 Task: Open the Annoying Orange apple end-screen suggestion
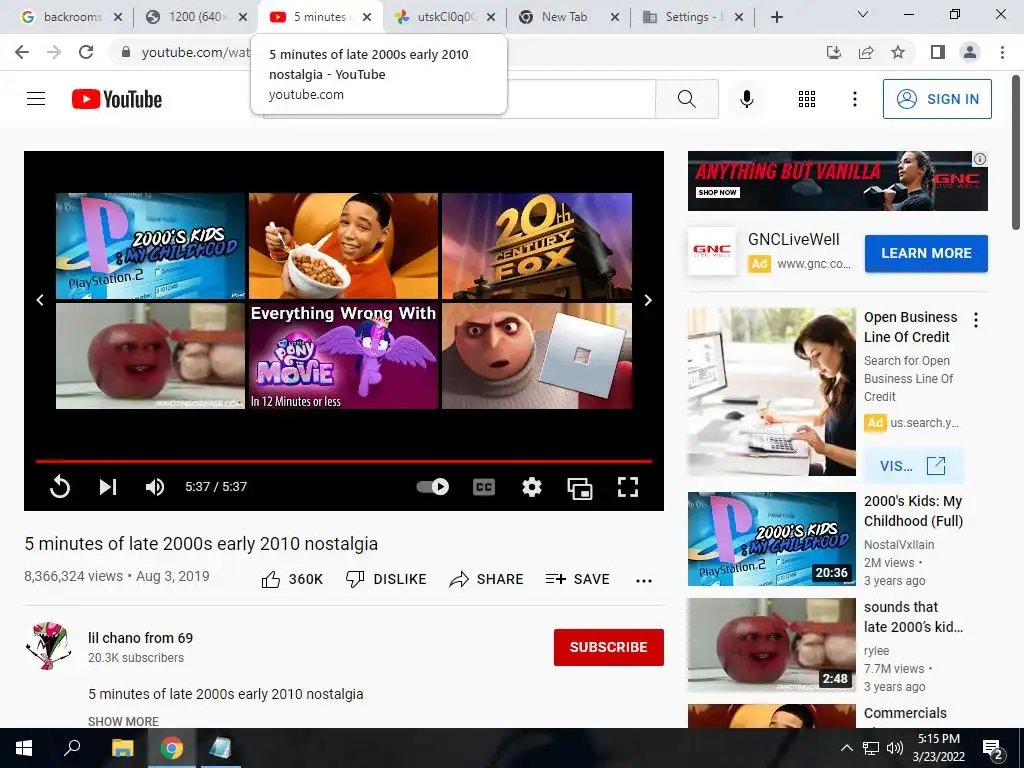click(x=150, y=356)
